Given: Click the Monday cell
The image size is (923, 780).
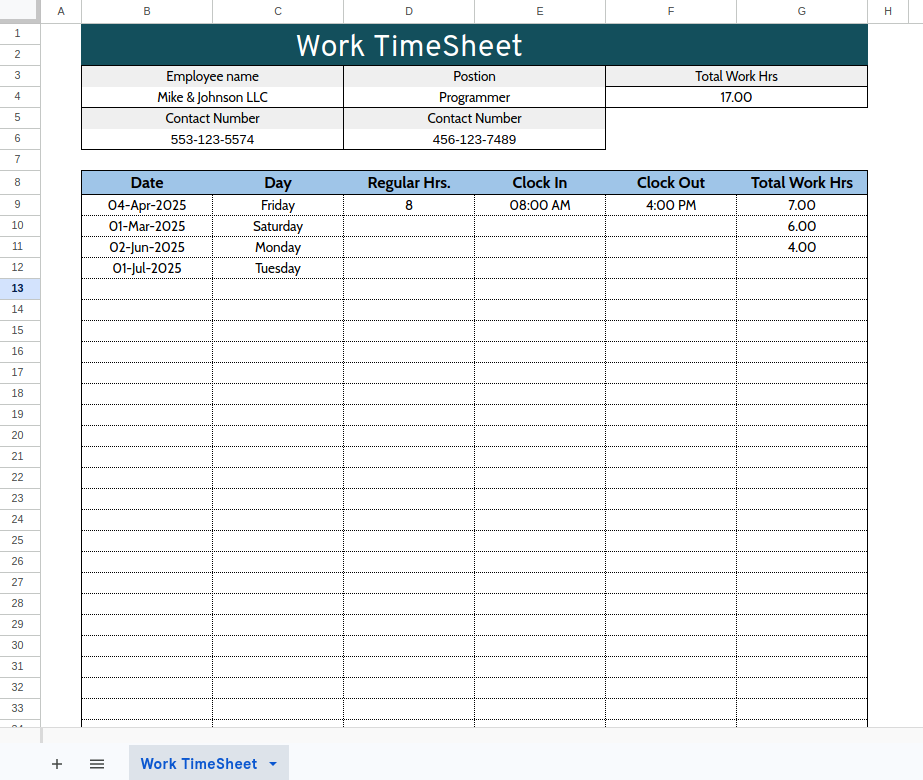Looking at the screenshot, I should pyautogui.click(x=278, y=247).
